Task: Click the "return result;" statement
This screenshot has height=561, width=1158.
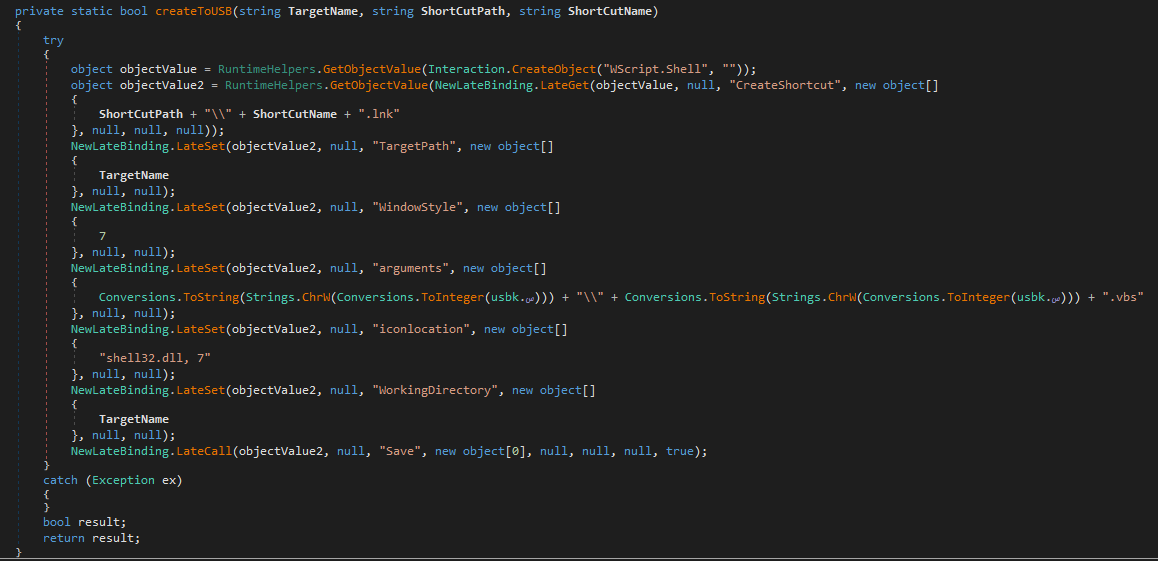Action: coord(92,538)
